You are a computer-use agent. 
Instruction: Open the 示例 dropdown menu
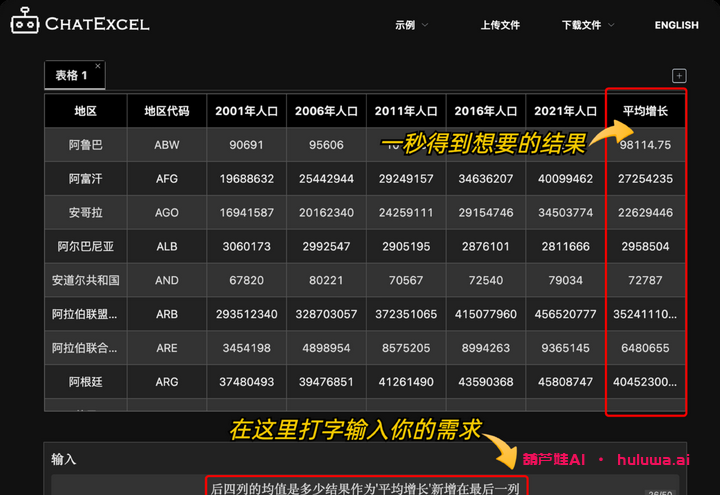coord(411,25)
